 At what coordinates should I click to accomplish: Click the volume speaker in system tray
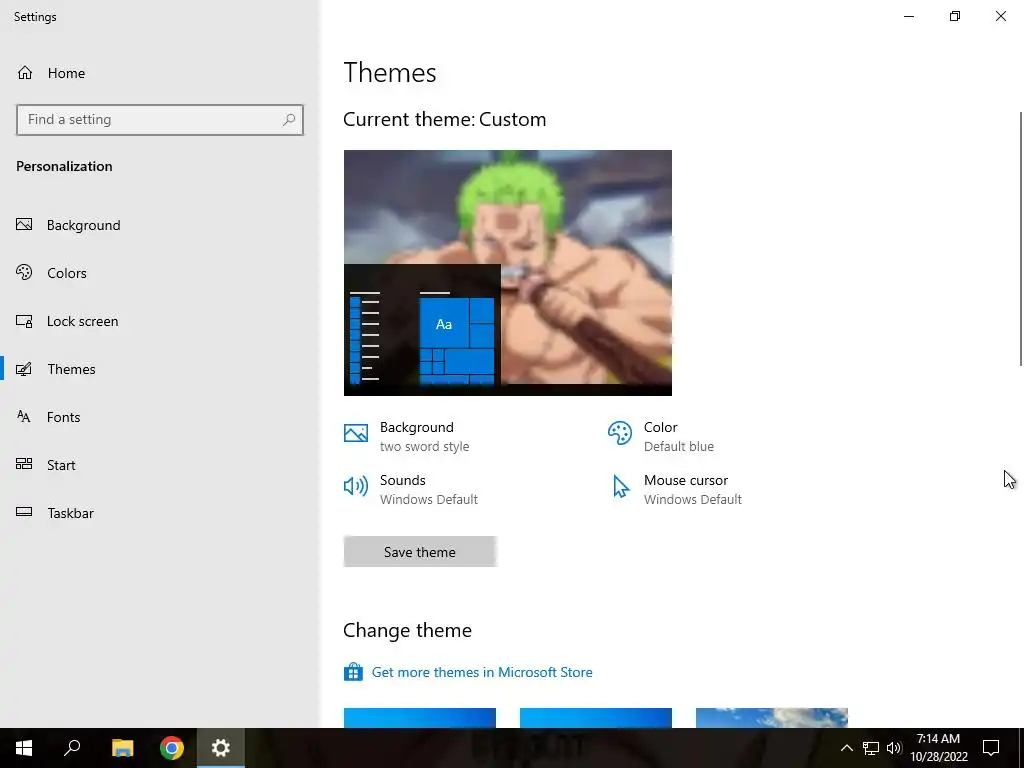click(894, 748)
